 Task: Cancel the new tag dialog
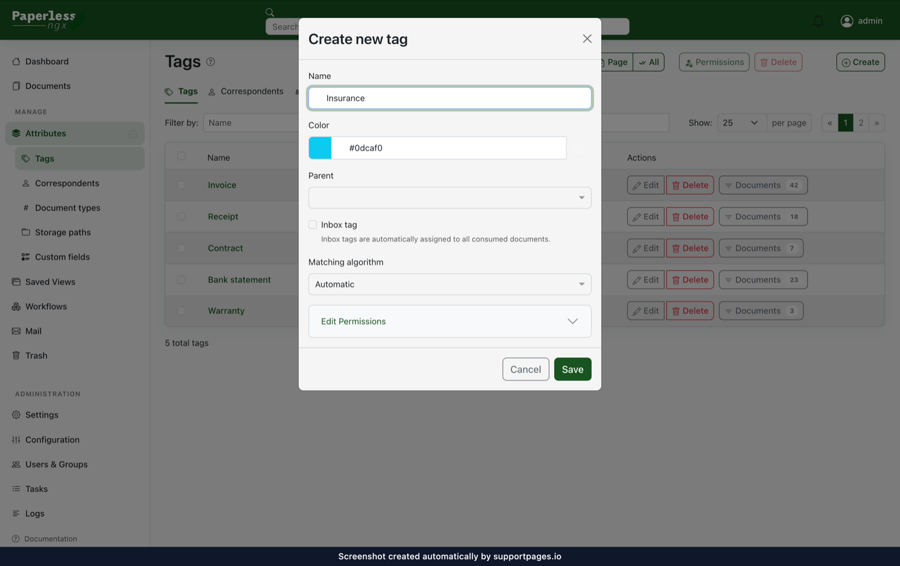[x=525, y=369]
